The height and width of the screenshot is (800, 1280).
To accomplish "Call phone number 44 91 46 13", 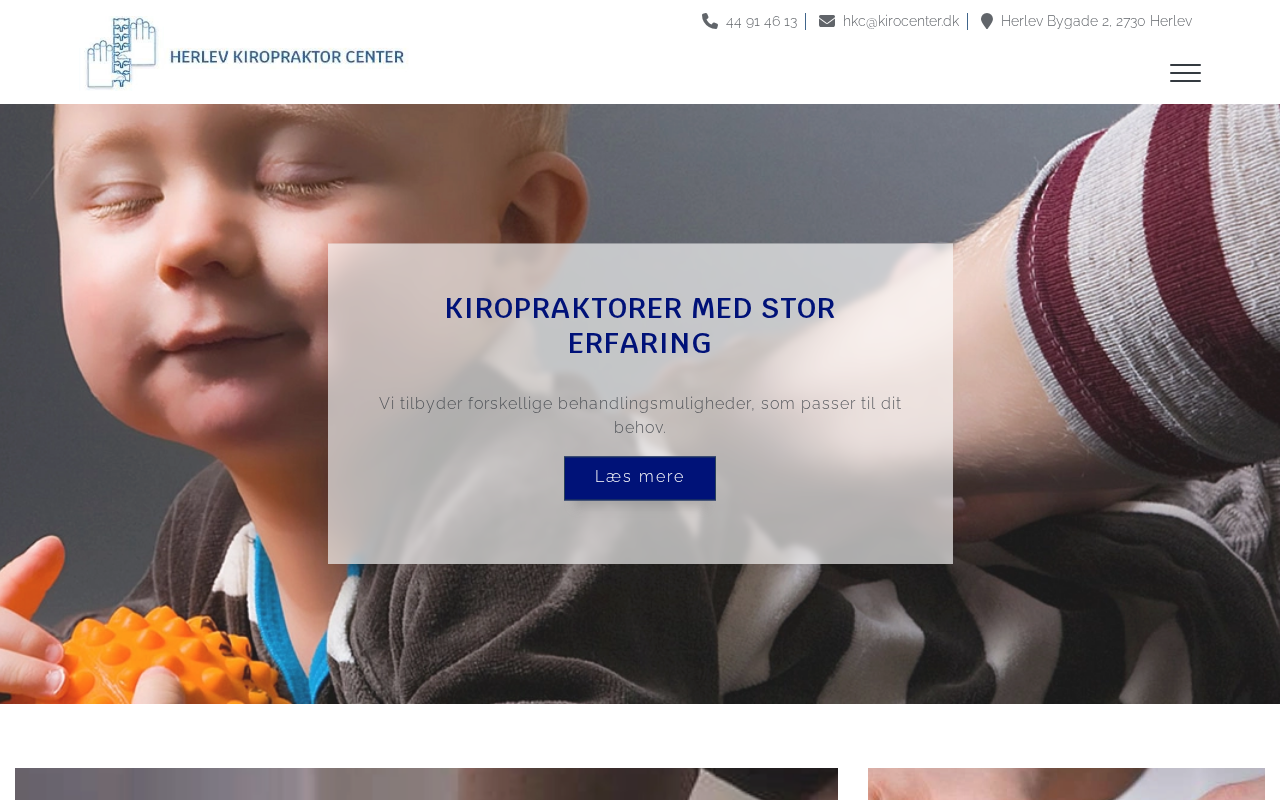I will coord(761,21).
